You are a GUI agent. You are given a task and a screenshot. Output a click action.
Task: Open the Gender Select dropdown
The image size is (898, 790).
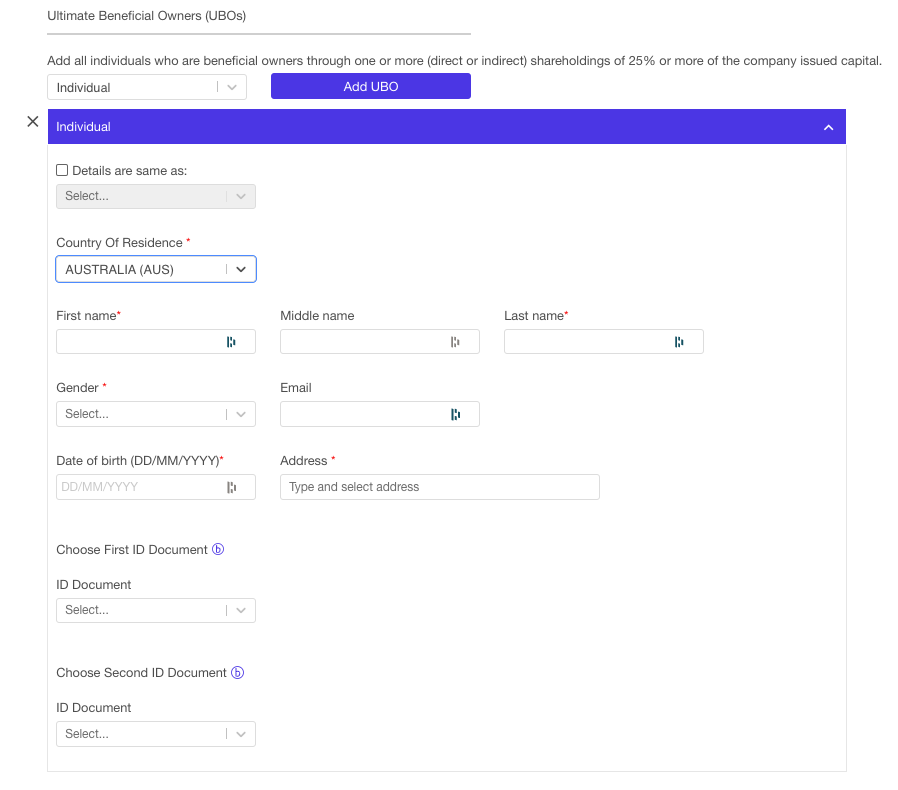(x=156, y=414)
